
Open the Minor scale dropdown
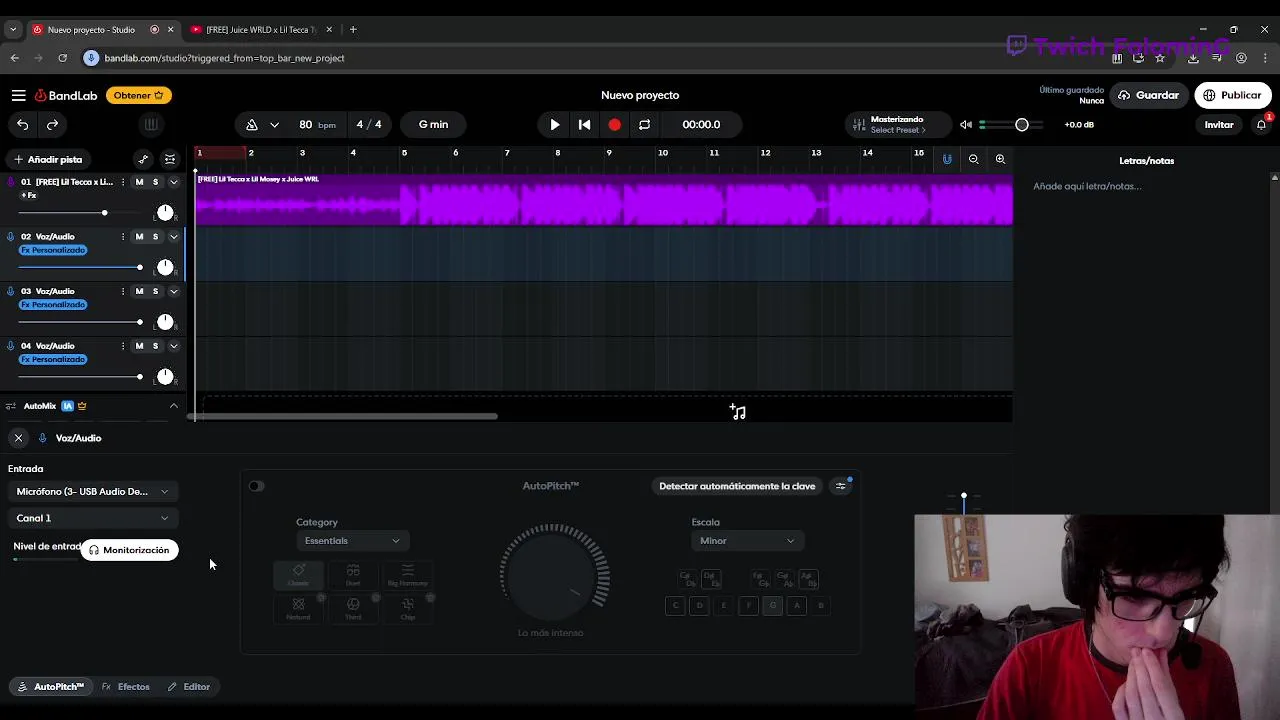pos(747,541)
